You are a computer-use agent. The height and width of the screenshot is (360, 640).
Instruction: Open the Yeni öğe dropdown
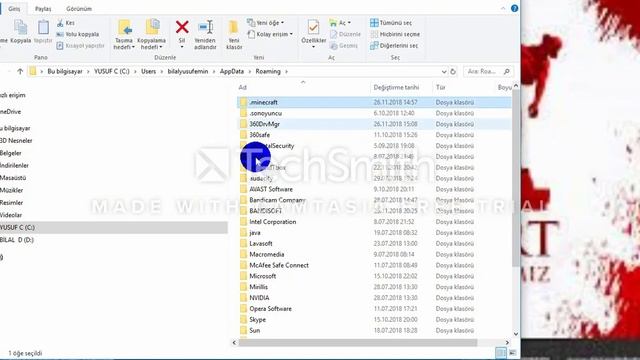tap(265, 23)
